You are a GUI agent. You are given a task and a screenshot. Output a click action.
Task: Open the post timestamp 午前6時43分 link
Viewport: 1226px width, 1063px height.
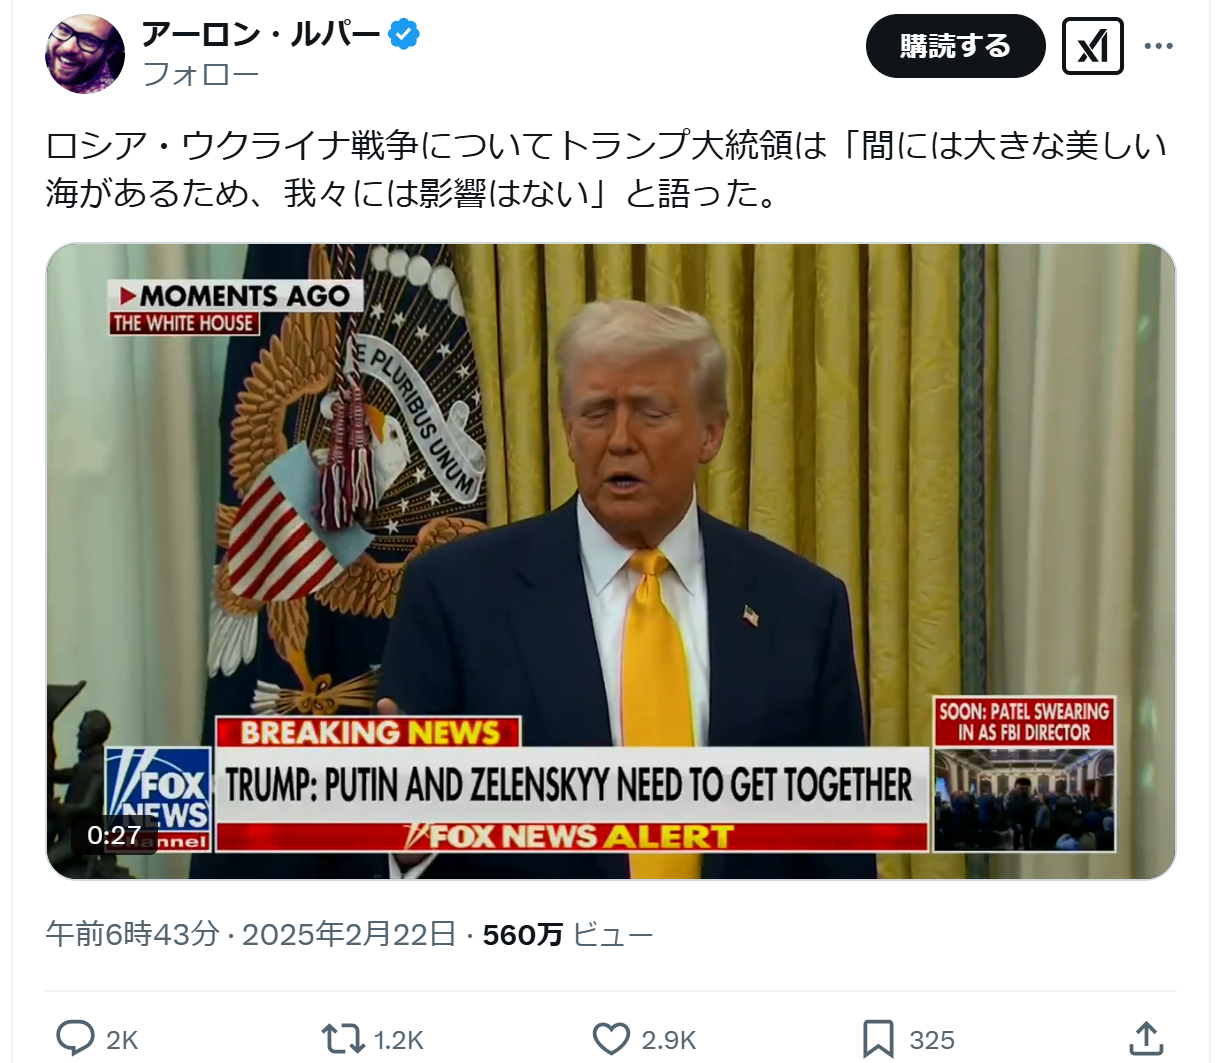tap(132, 934)
